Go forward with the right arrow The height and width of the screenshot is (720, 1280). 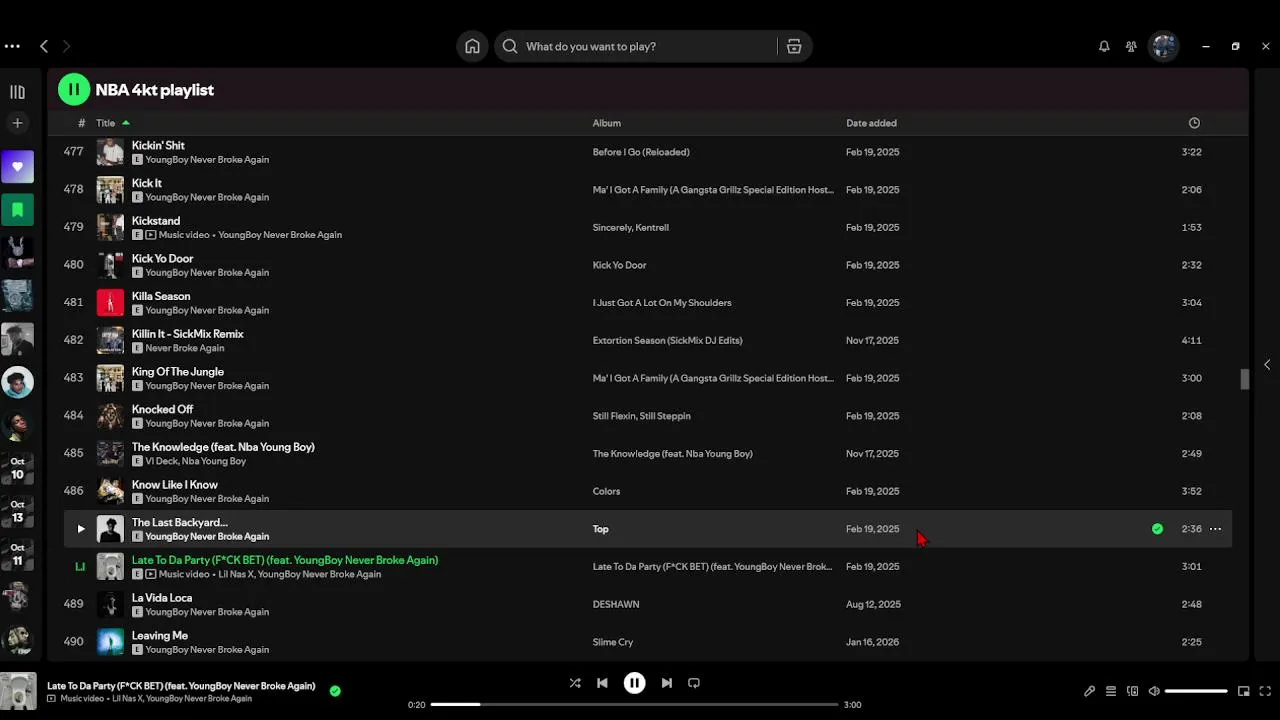(x=66, y=46)
